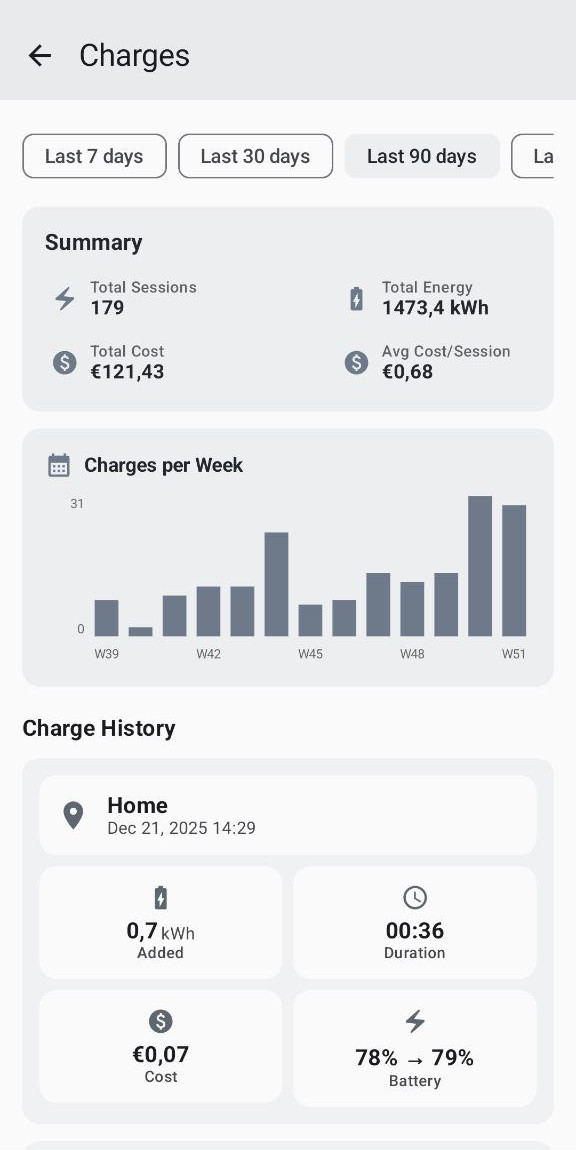Click the lightning icon above the Battery percentage

[x=414, y=1021]
